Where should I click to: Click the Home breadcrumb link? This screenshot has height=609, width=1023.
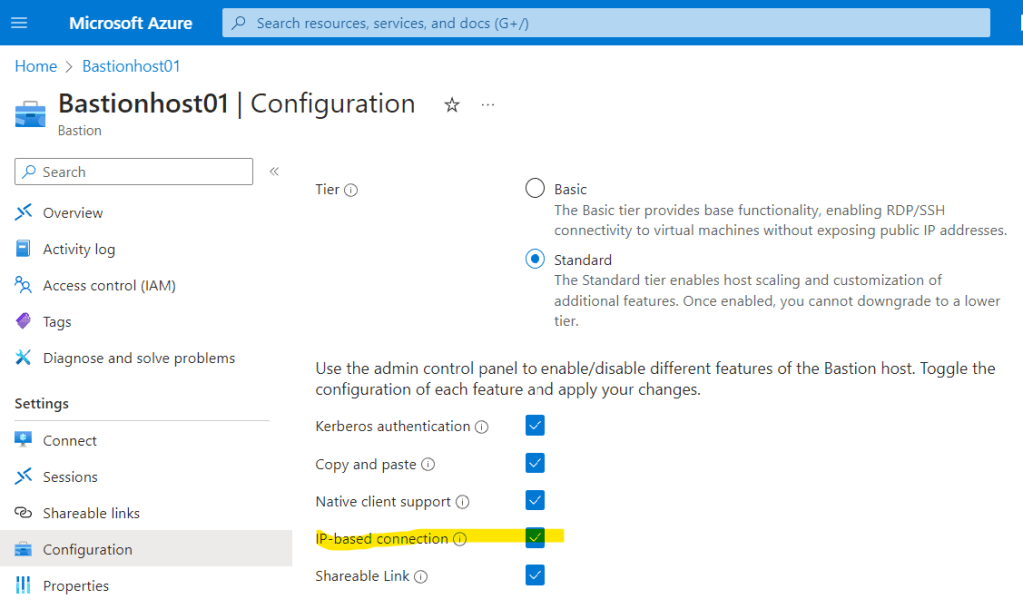(36, 66)
